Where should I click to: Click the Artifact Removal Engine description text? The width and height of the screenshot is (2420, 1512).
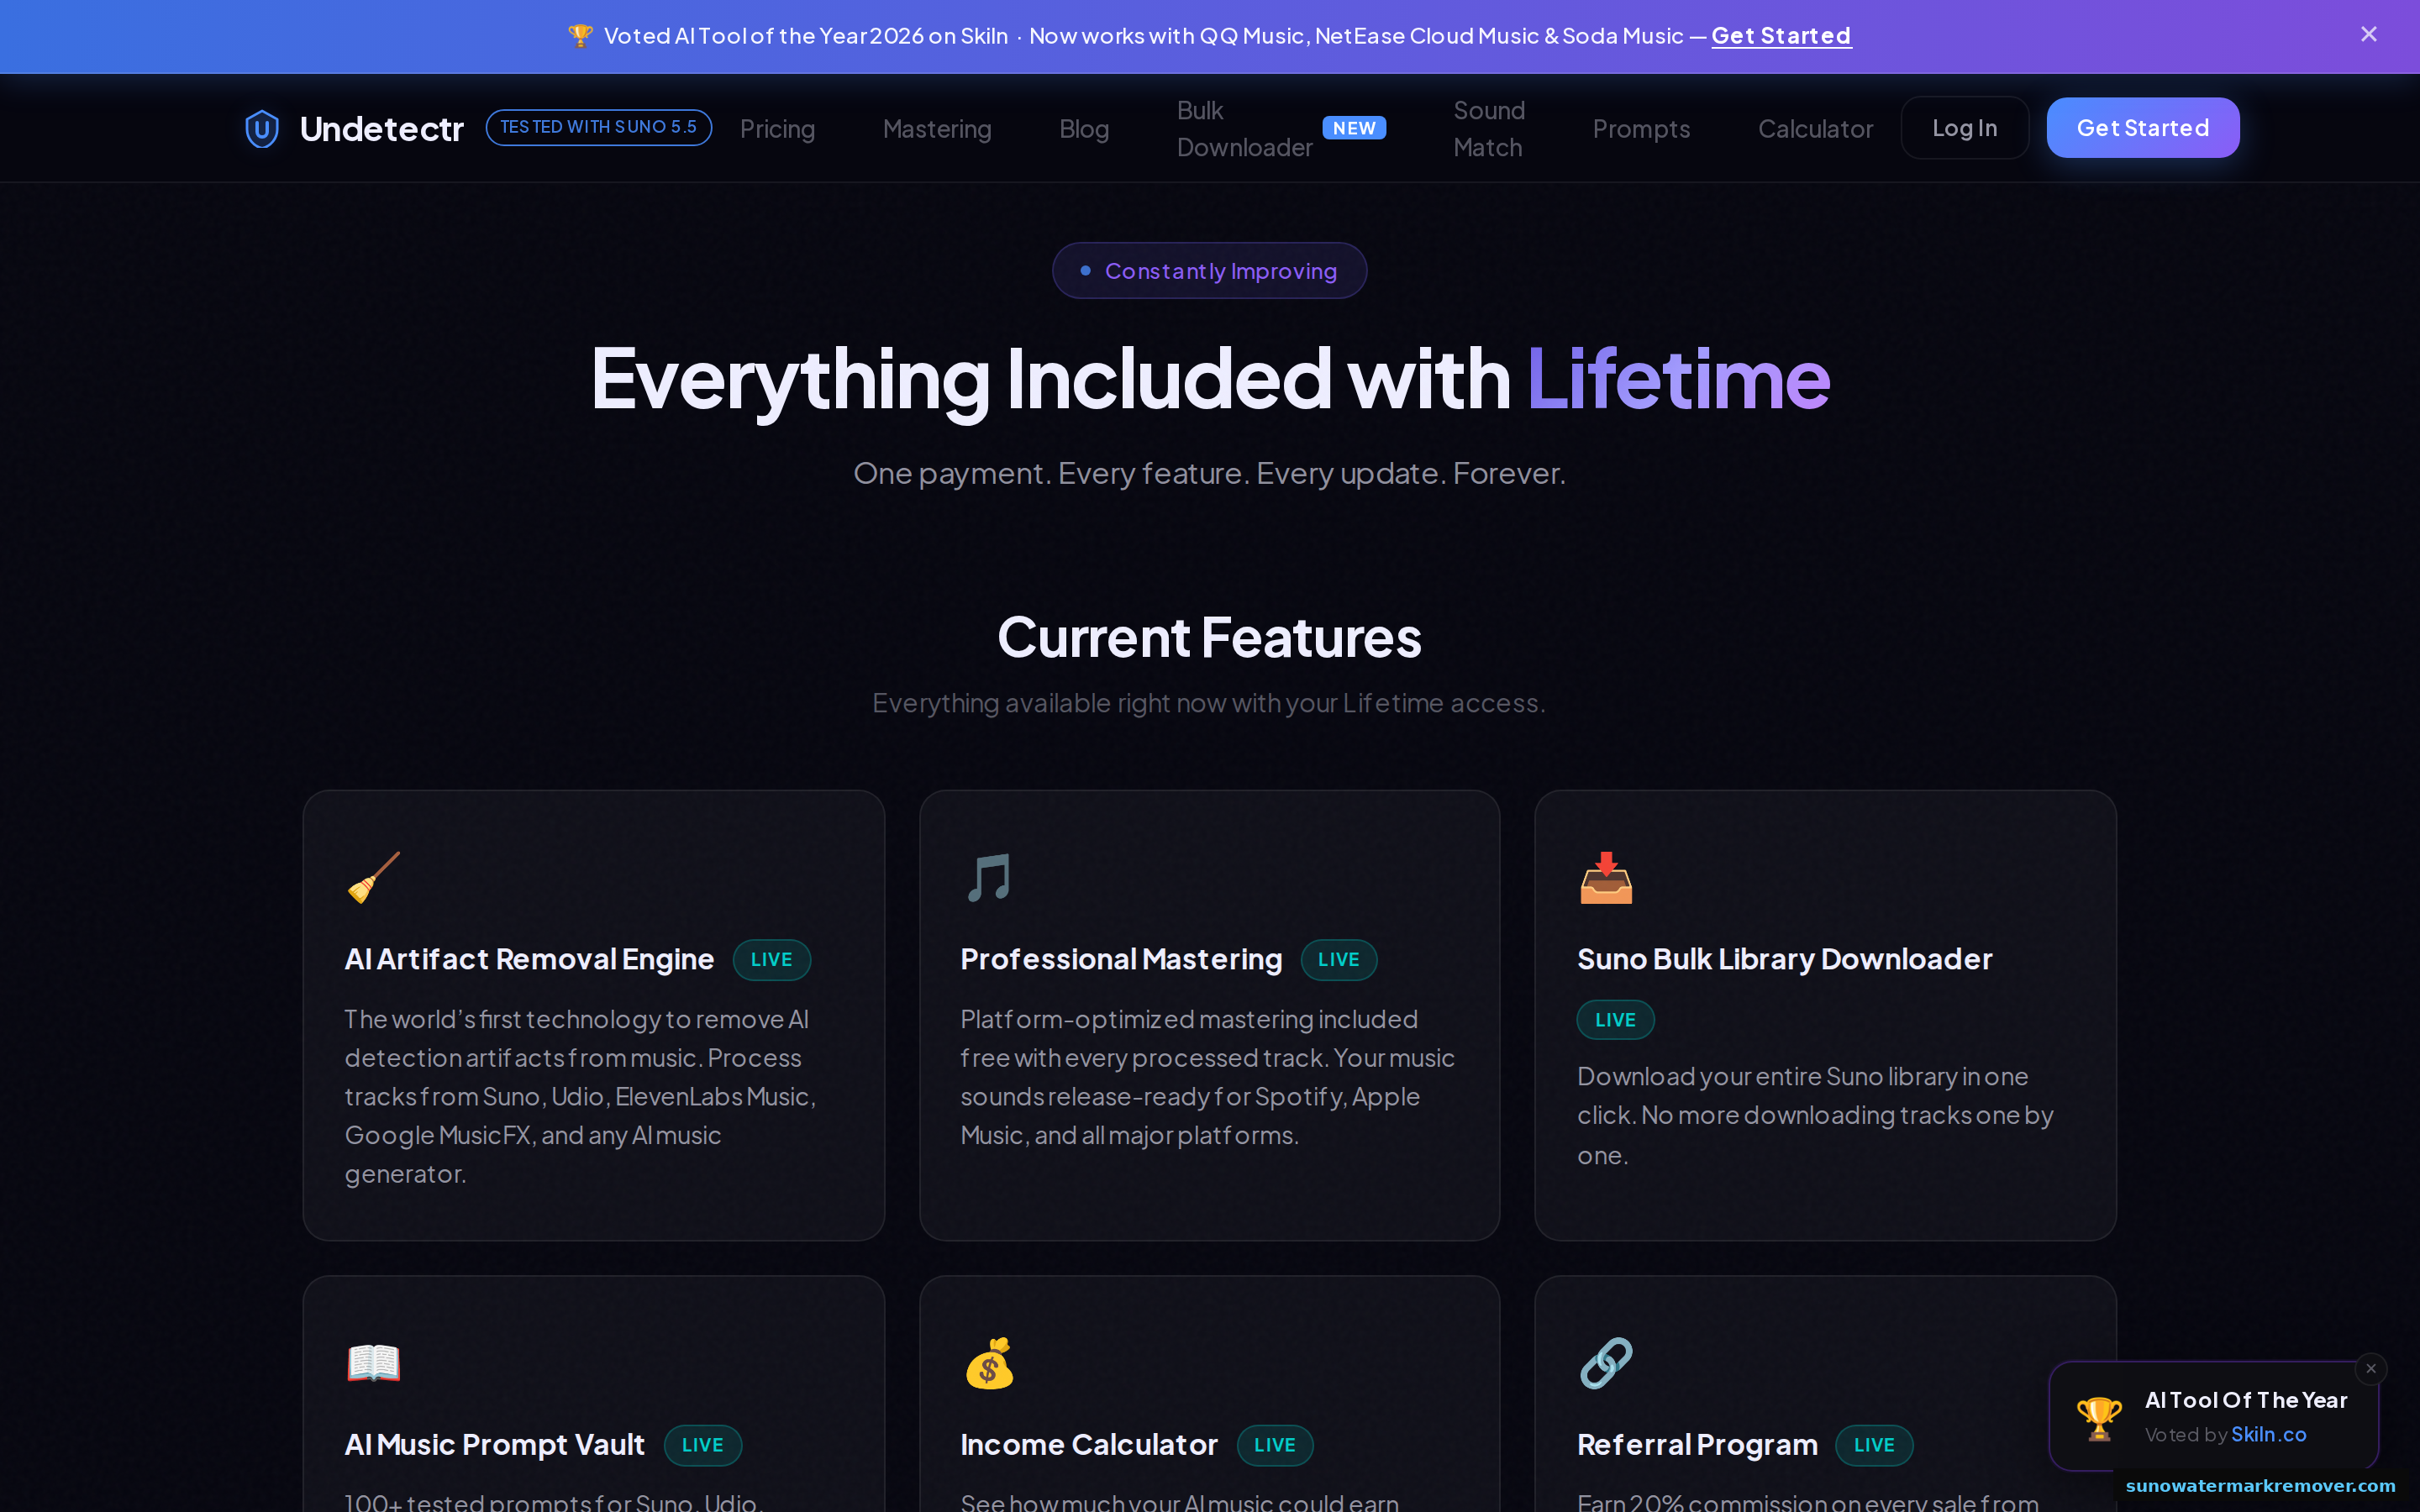point(580,1096)
